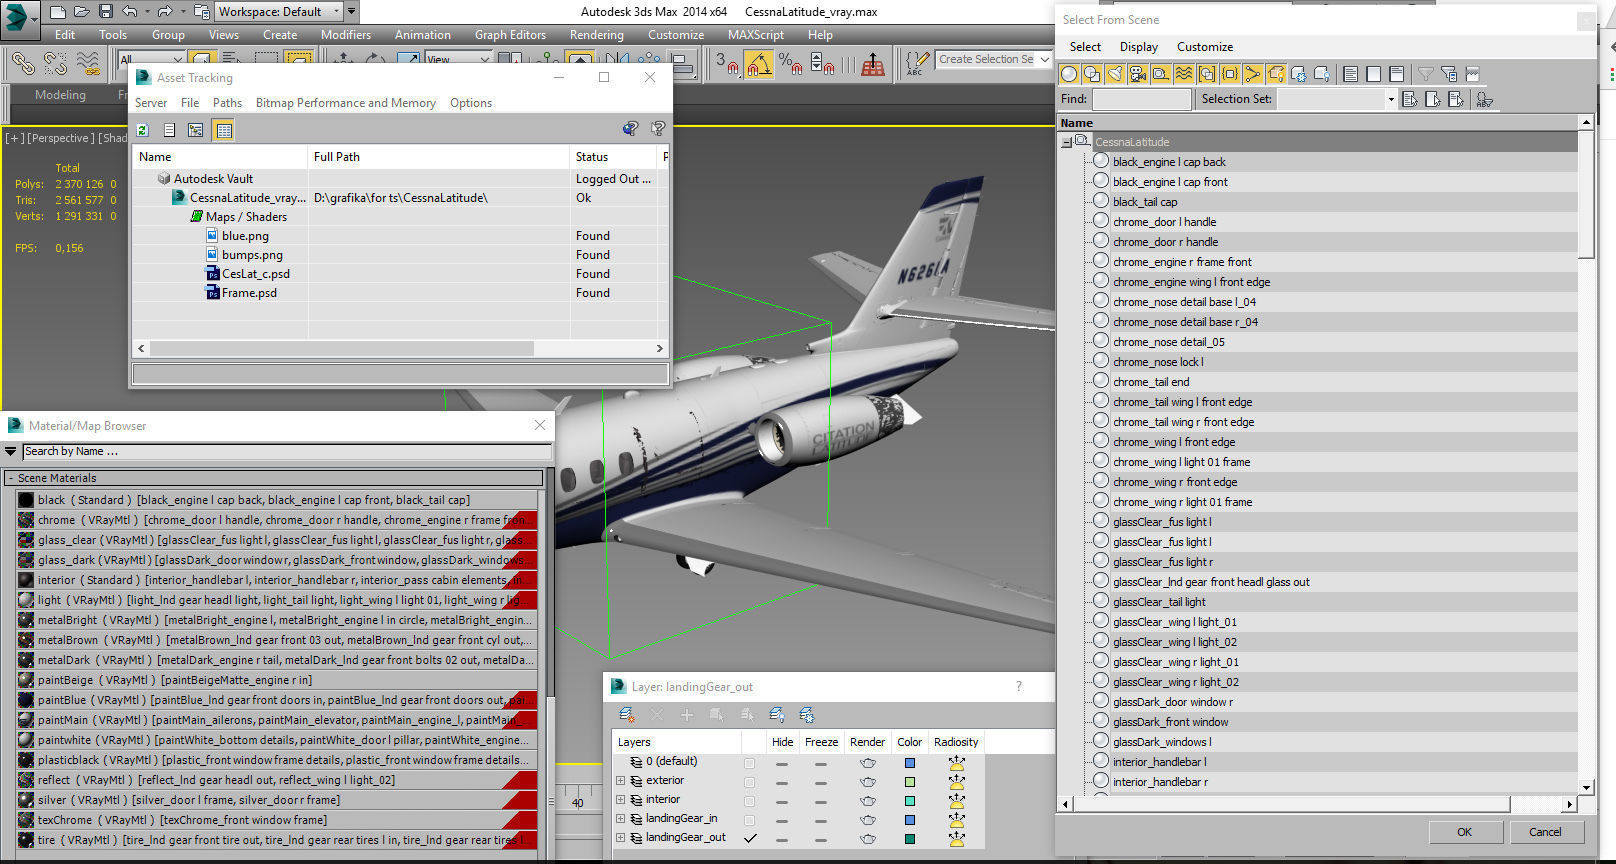The width and height of the screenshot is (1616, 864).
Task: Expand the interior layer tree node
Action: (x=620, y=800)
